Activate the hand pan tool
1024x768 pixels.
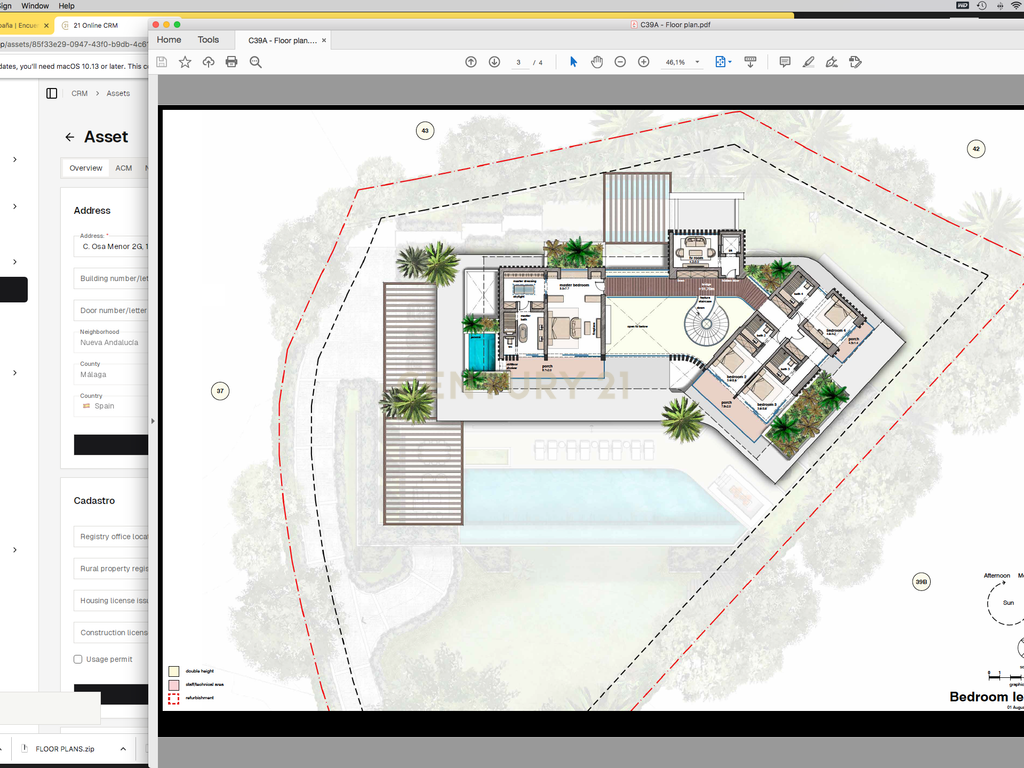[597, 62]
